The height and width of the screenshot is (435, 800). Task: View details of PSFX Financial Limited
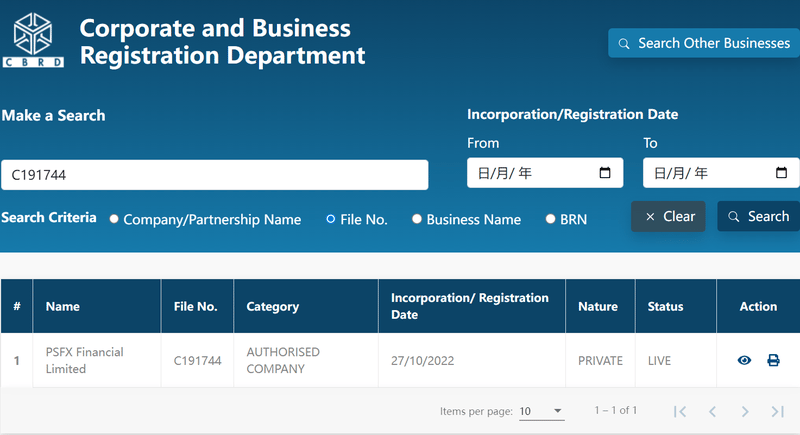point(744,361)
